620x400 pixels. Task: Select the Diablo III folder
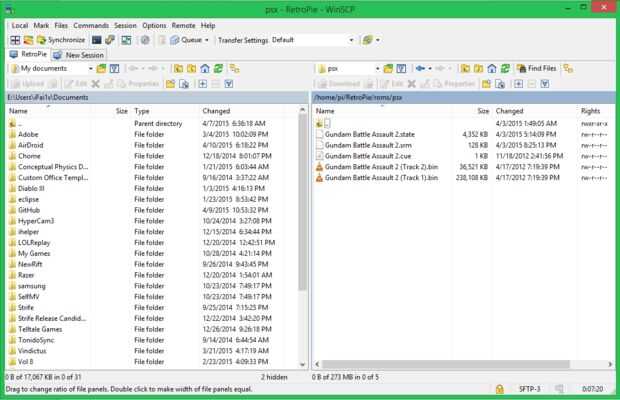[x=31, y=188]
